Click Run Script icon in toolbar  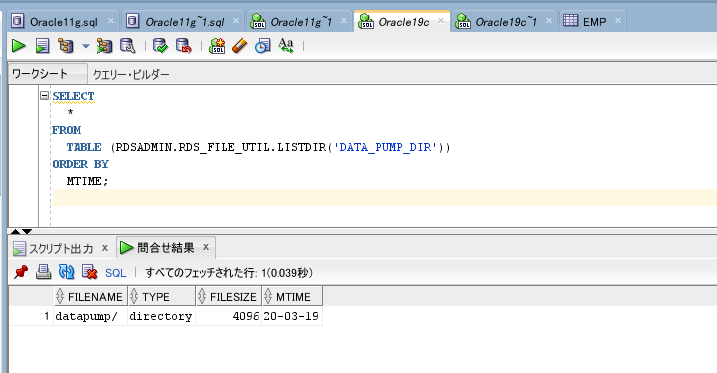(x=43, y=46)
